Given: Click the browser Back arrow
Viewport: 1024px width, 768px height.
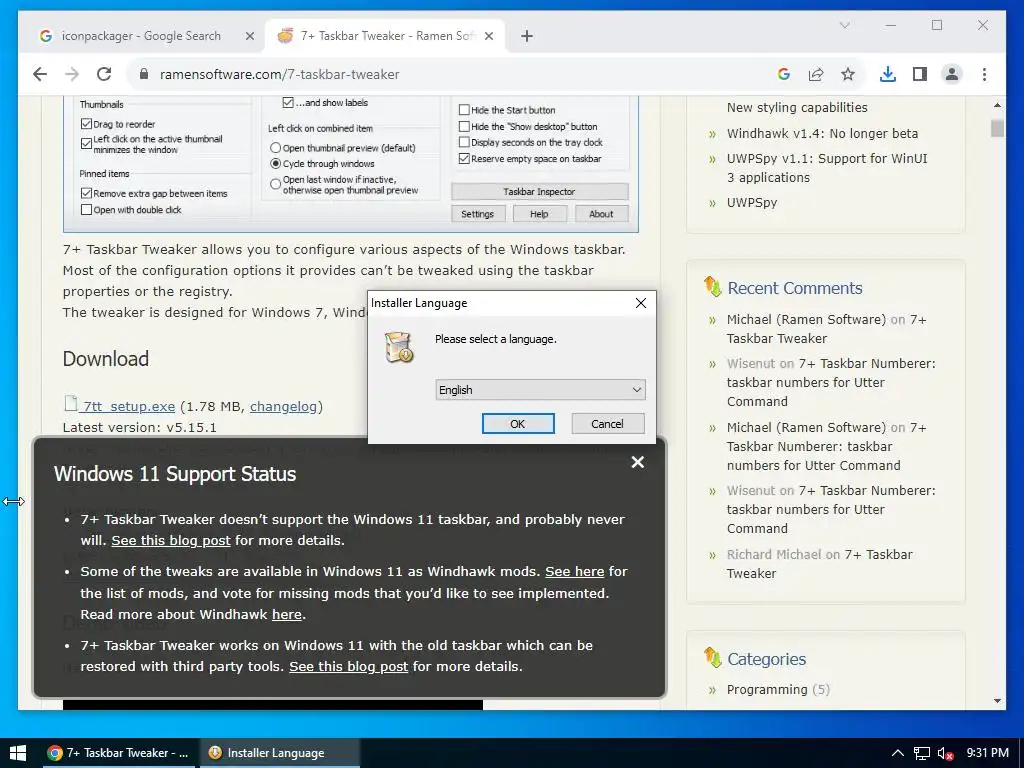Looking at the screenshot, I should pyautogui.click(x=40, y=74).
